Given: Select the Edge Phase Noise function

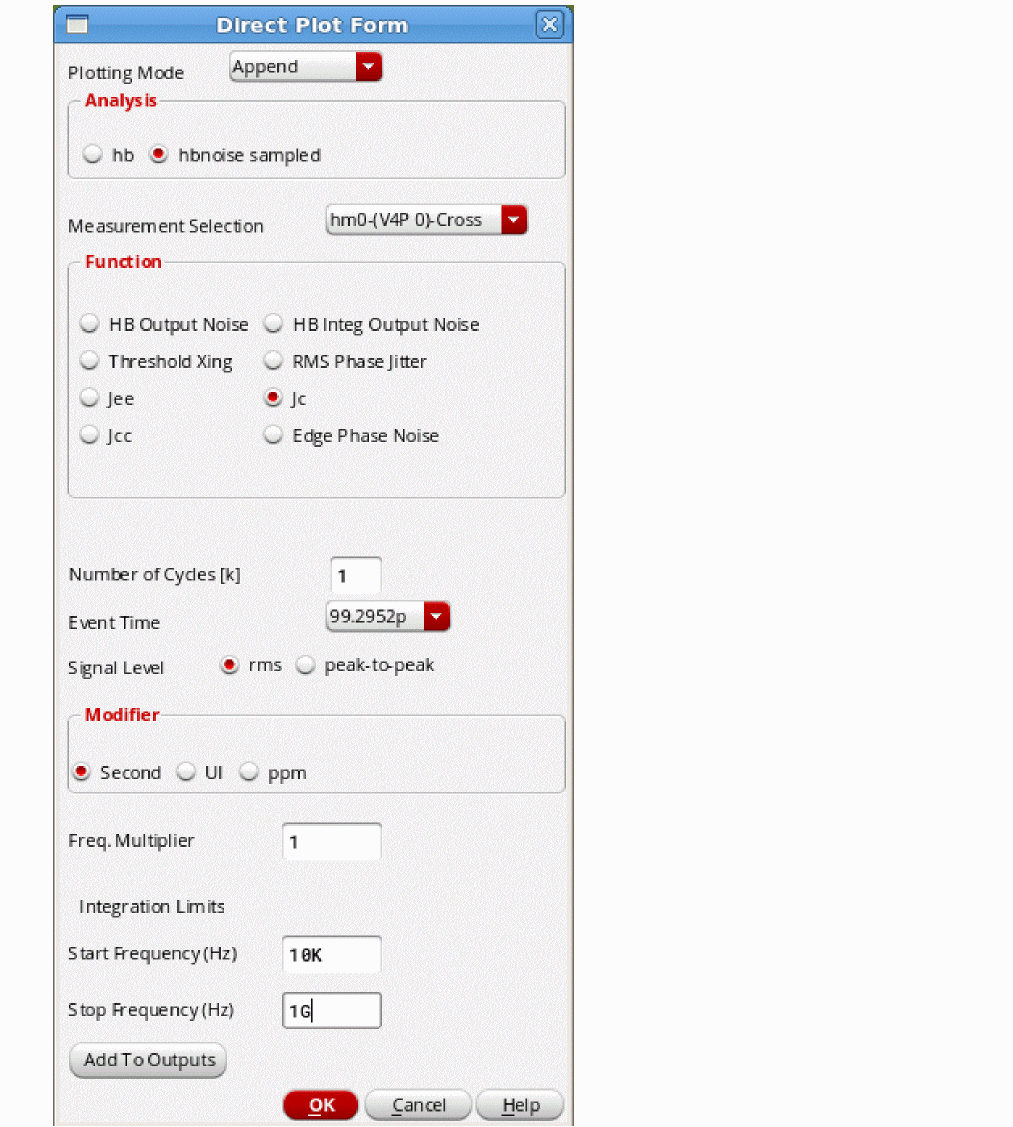Looking at the screenshot, I should (x=273, y=435).
